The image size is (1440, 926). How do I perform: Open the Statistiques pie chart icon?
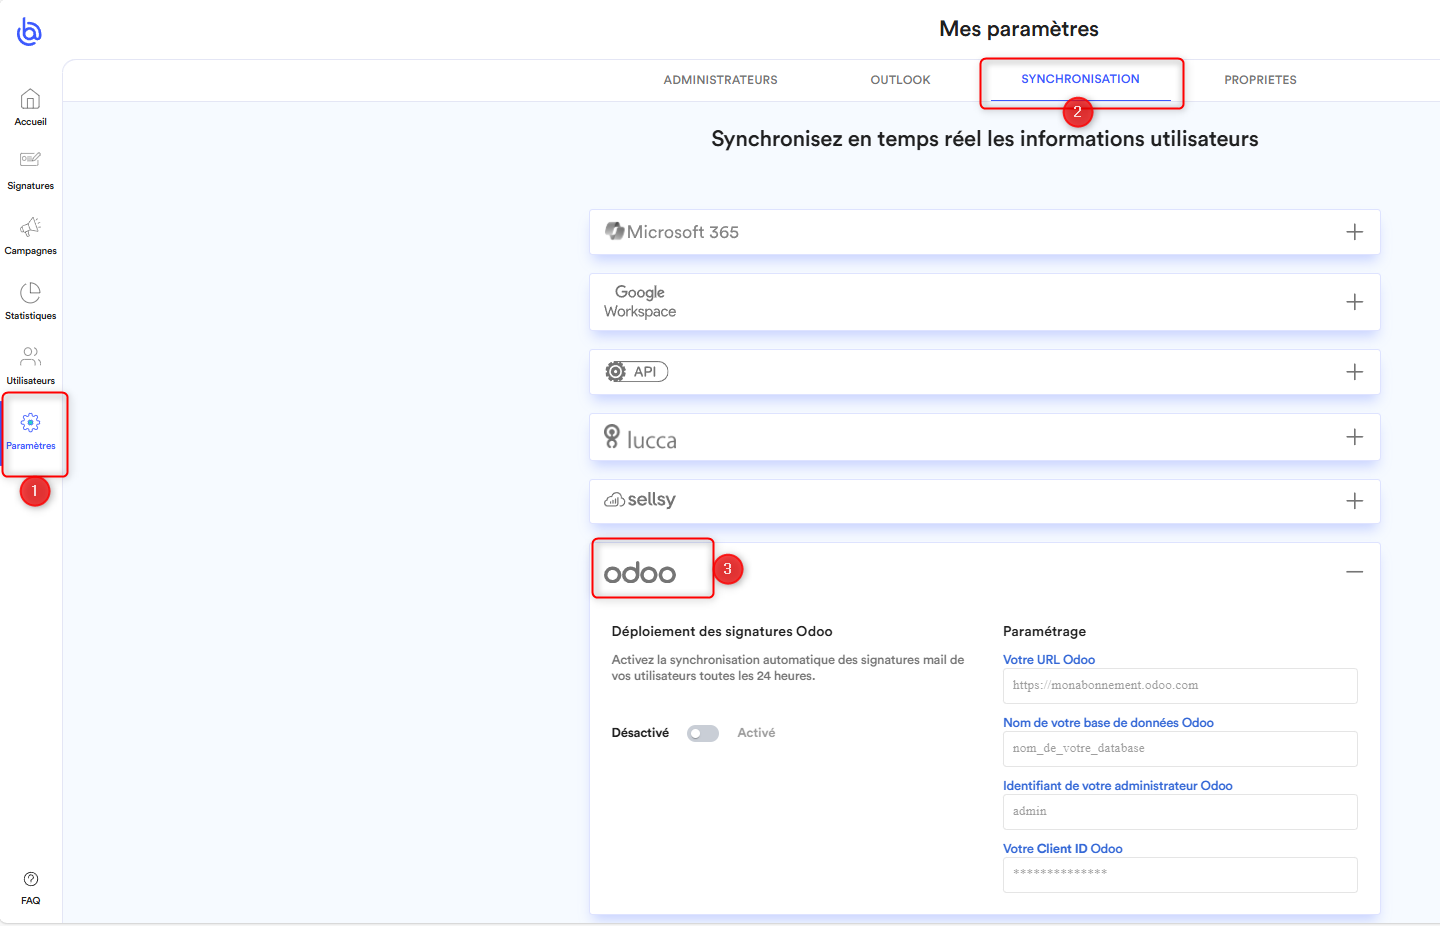[x=30, y=292]
